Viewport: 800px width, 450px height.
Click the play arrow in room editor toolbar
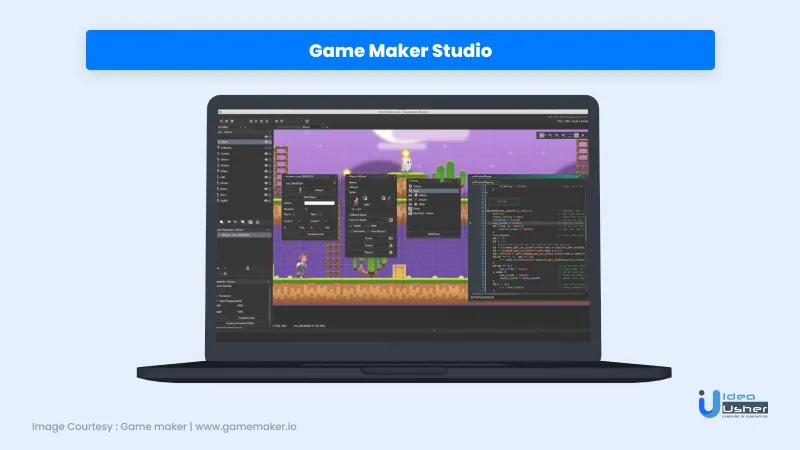pyautogui.click(x=583, y=135)
